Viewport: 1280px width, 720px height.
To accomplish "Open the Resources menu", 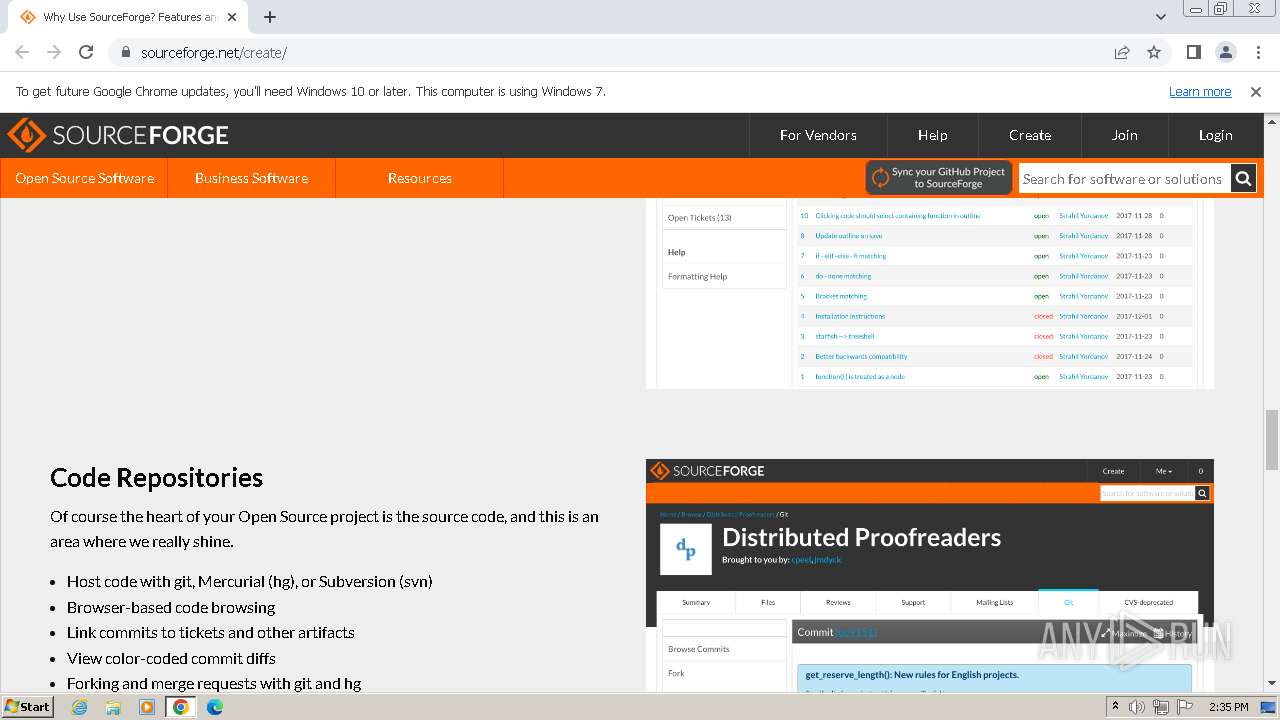I will 419,178.
